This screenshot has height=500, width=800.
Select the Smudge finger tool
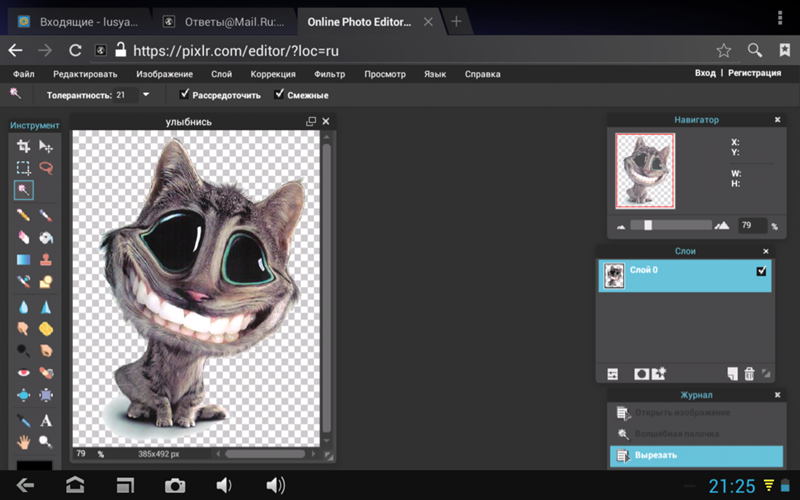click(x=23, y=329)
